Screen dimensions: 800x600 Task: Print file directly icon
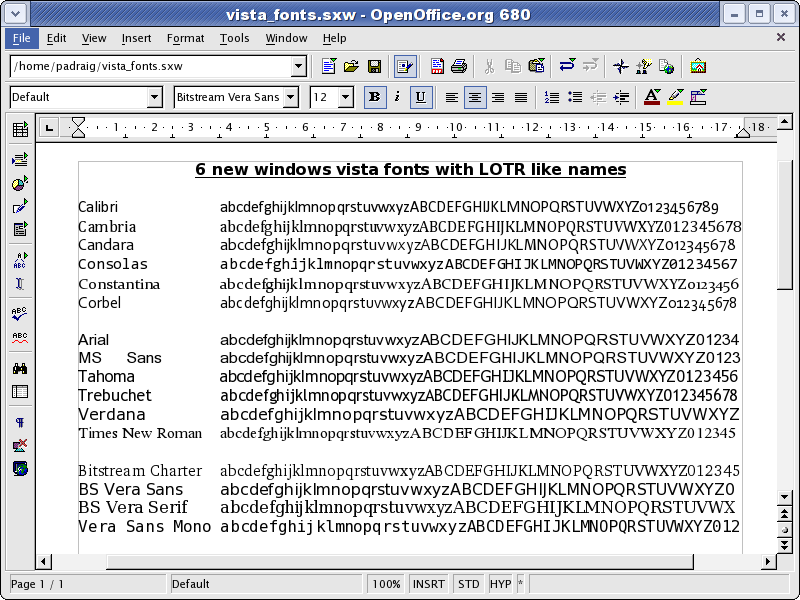459,66
